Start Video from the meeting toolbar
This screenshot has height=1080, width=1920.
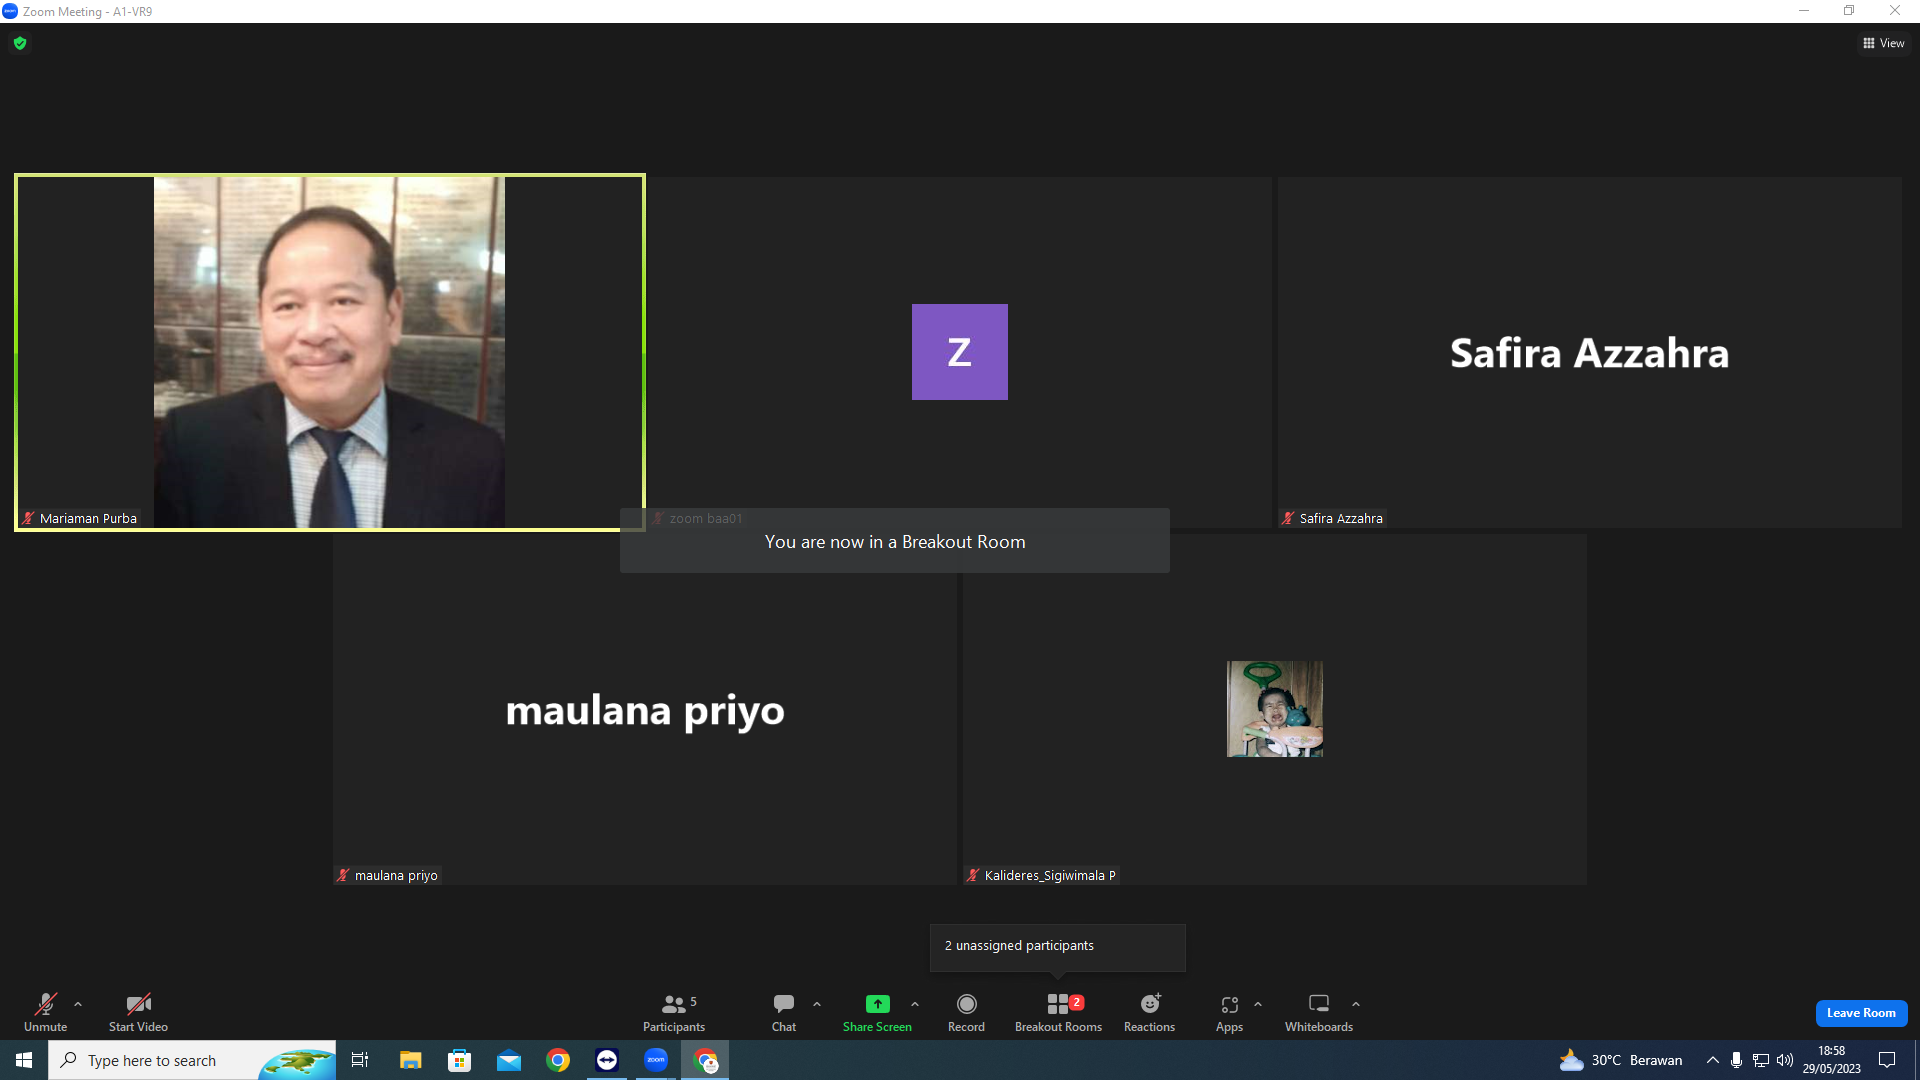pyautogui.click(x=138, y=1012)
